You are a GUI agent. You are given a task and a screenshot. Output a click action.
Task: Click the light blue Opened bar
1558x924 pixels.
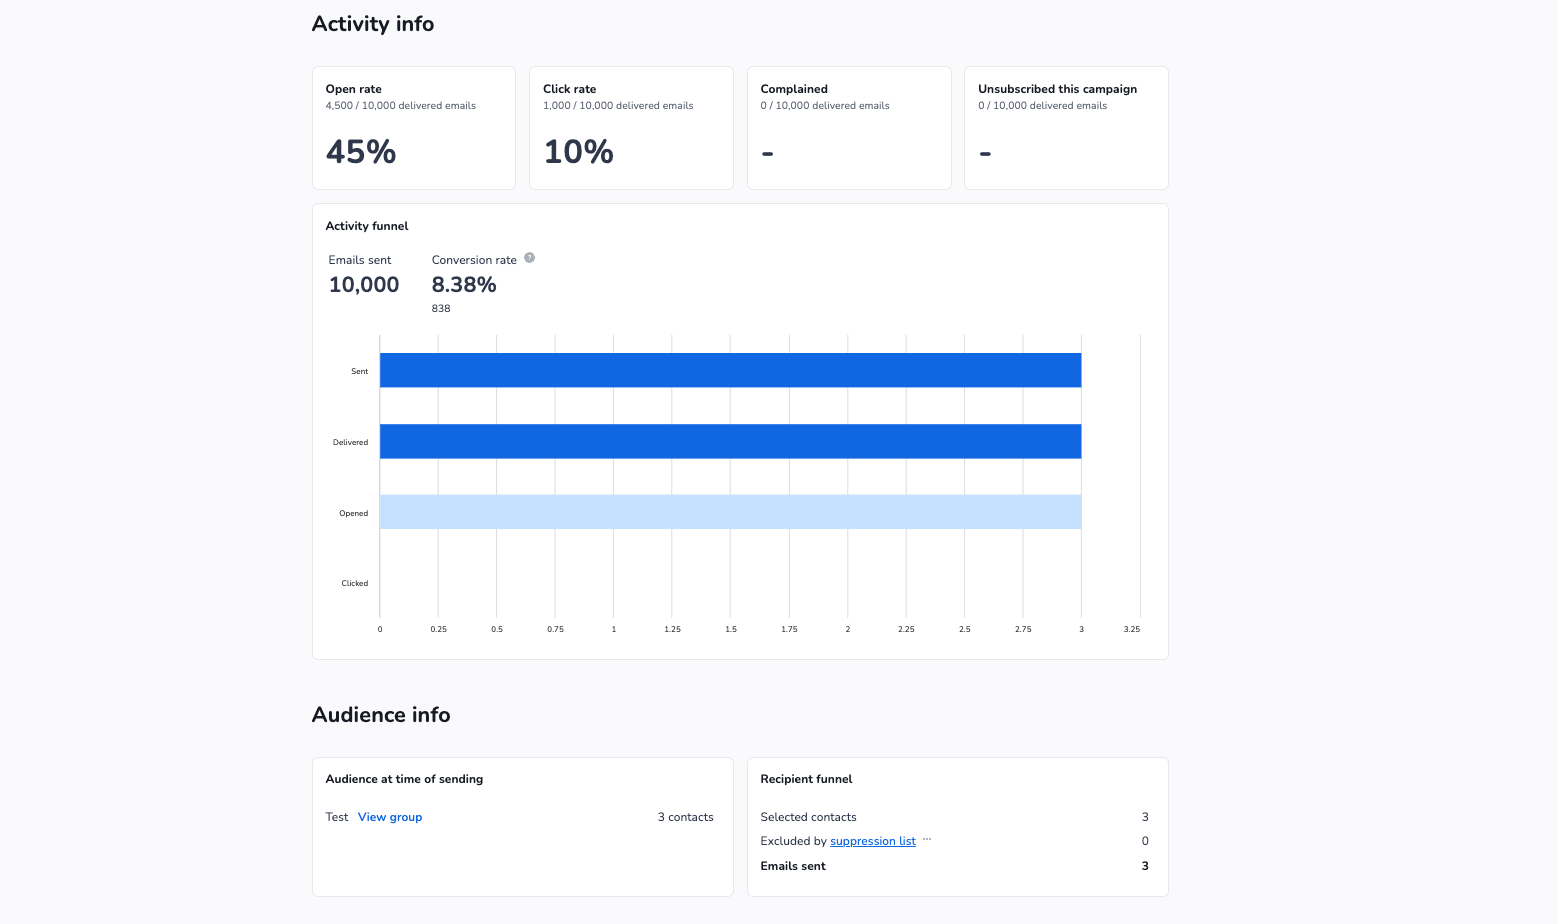coord(730,512)
